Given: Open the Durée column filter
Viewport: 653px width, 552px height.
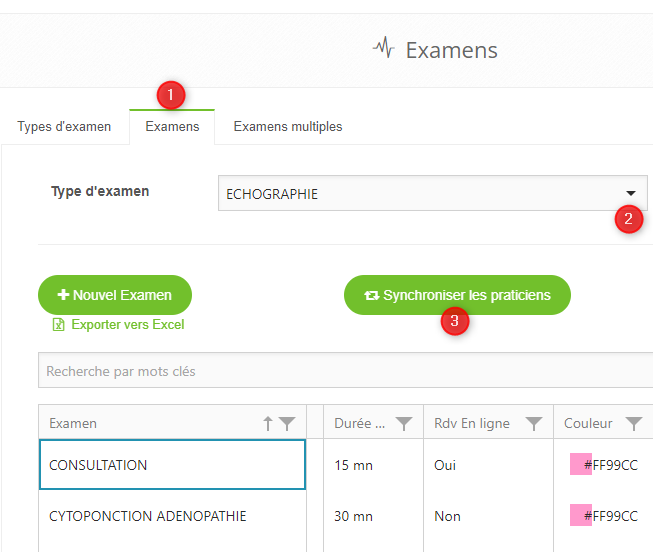Looking at the screenshot, I should tap(404, 424).
